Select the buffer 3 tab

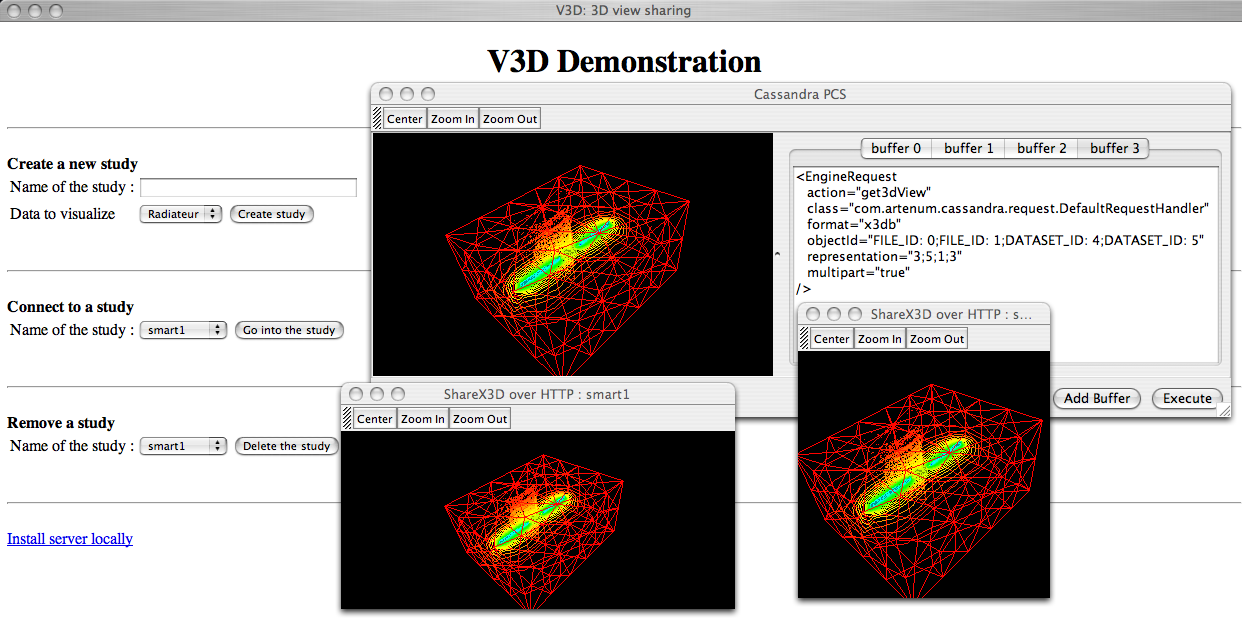click(x=1114, y=148)
